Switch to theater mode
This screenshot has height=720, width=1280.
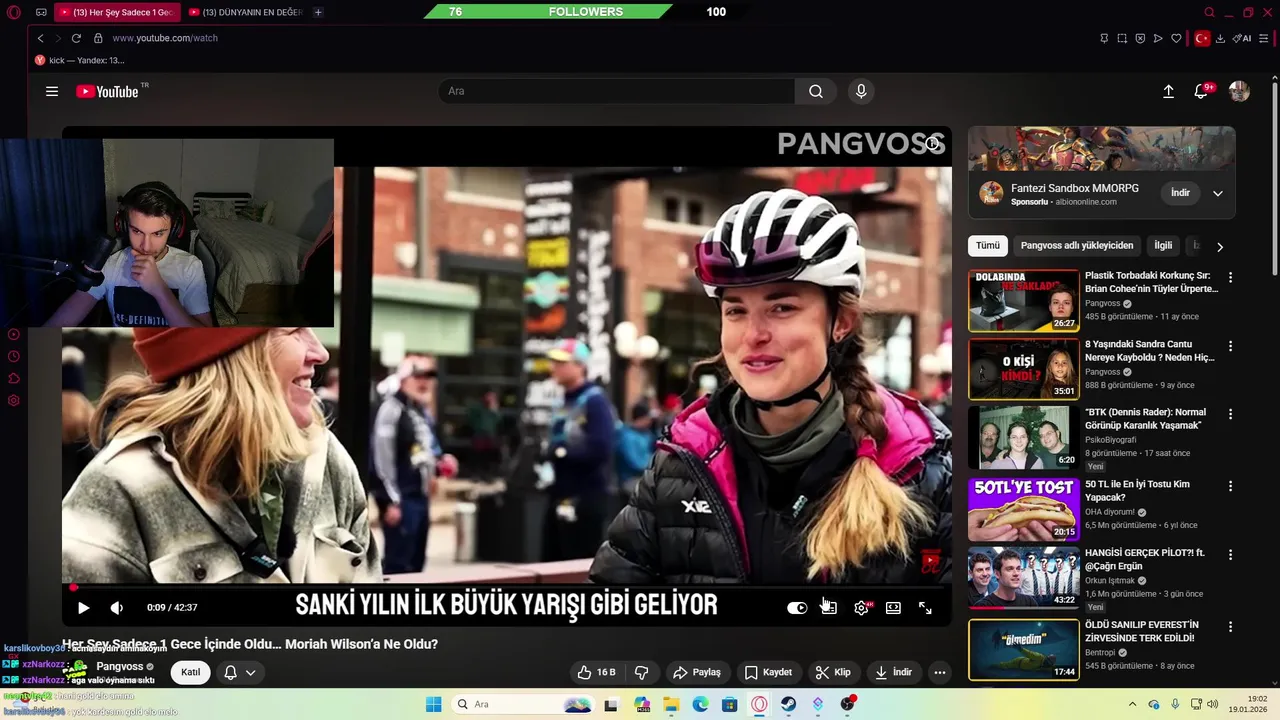coord(893,608)
